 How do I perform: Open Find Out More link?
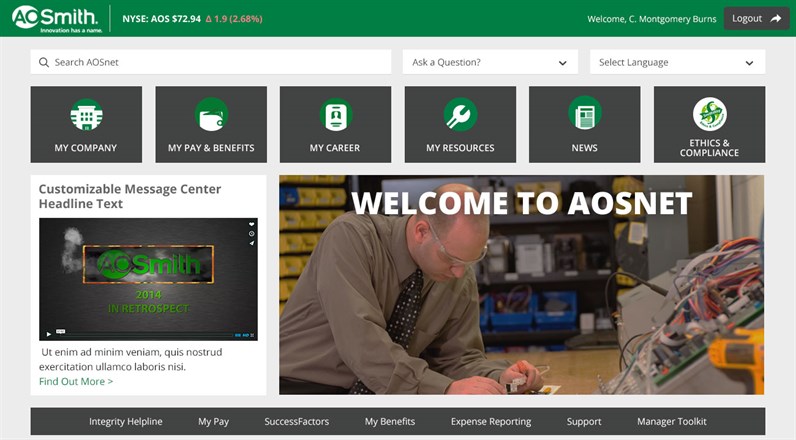point(76,381)
